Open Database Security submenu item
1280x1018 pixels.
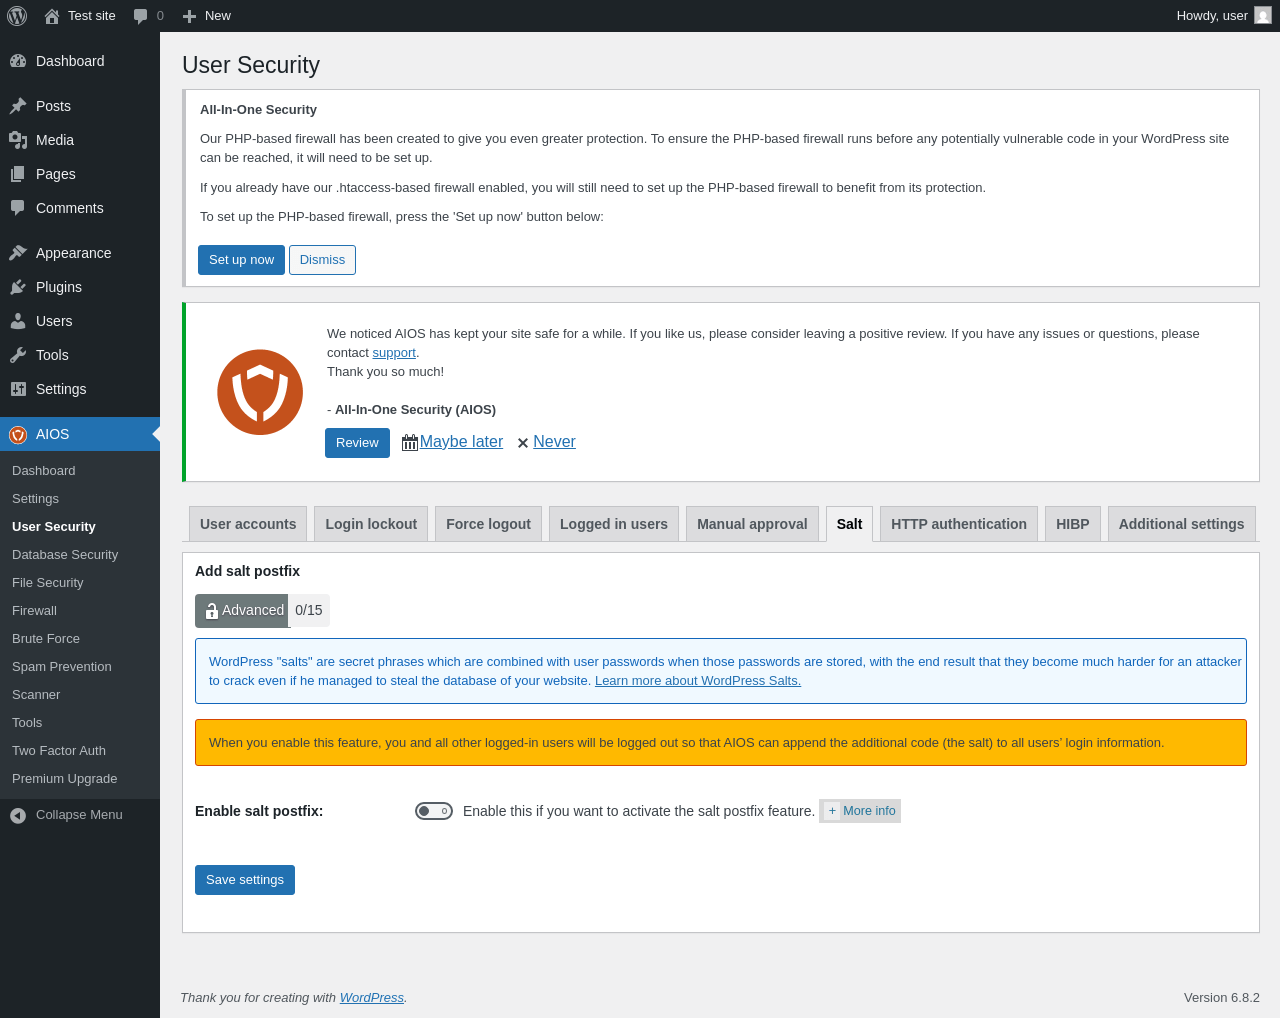pyautogui.click(x=80, y=555)
